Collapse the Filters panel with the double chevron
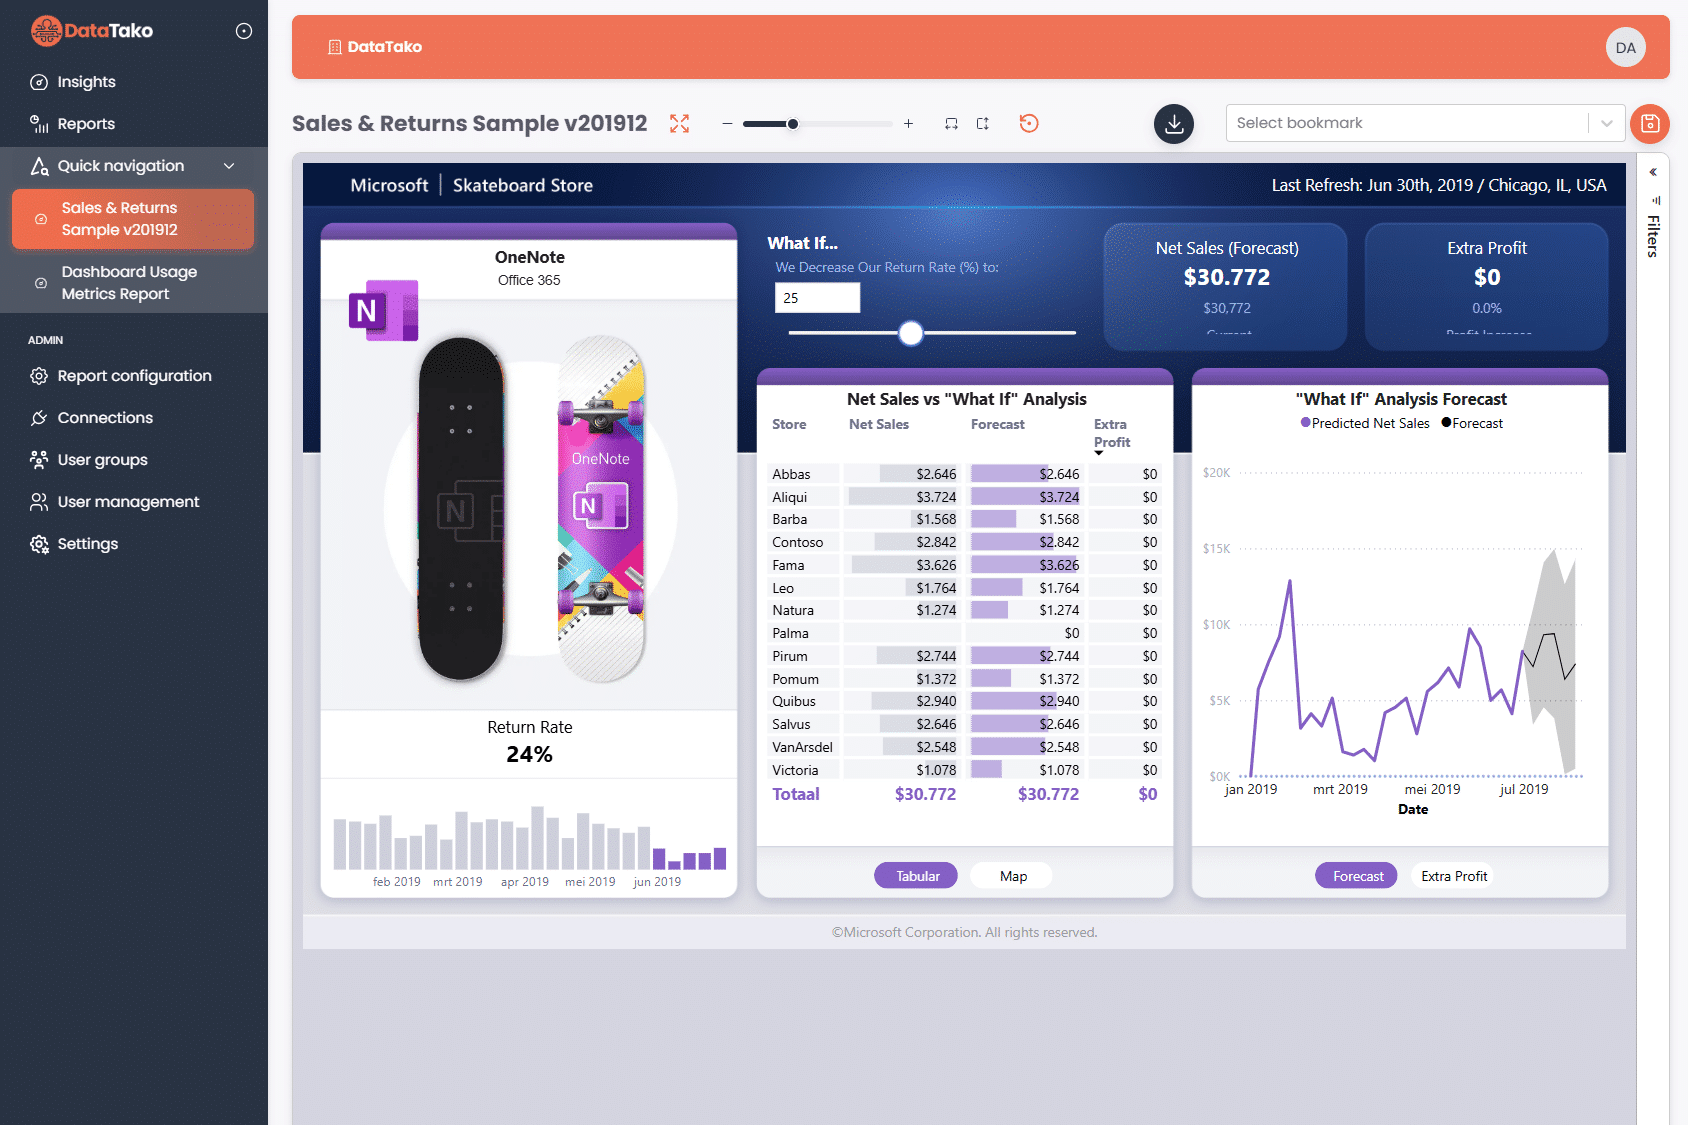Viewport: 1688px width, 1125px height. pos(1652,171)
